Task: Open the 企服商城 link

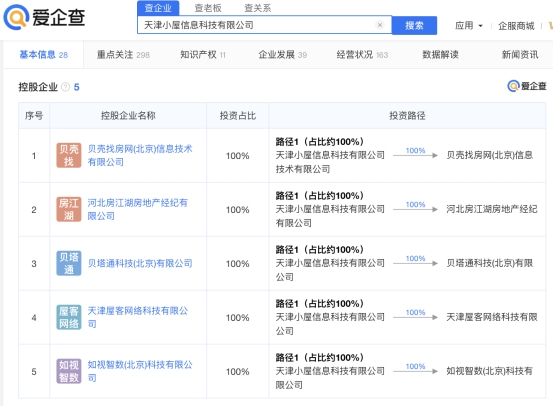Action: tap(516, 25)
